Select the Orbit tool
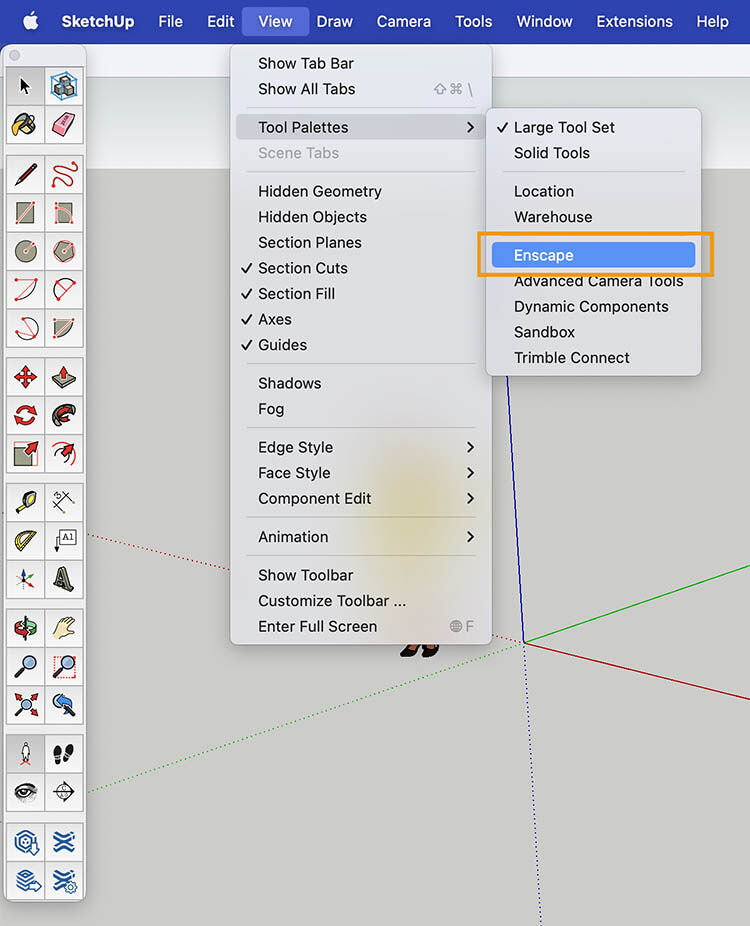Viewport: 750px width, 926px height. 25,628
